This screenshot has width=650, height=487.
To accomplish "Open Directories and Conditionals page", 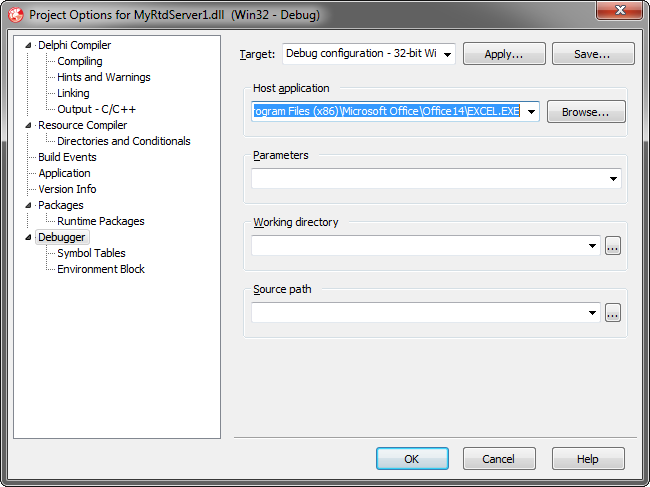I will coord(124,141).
